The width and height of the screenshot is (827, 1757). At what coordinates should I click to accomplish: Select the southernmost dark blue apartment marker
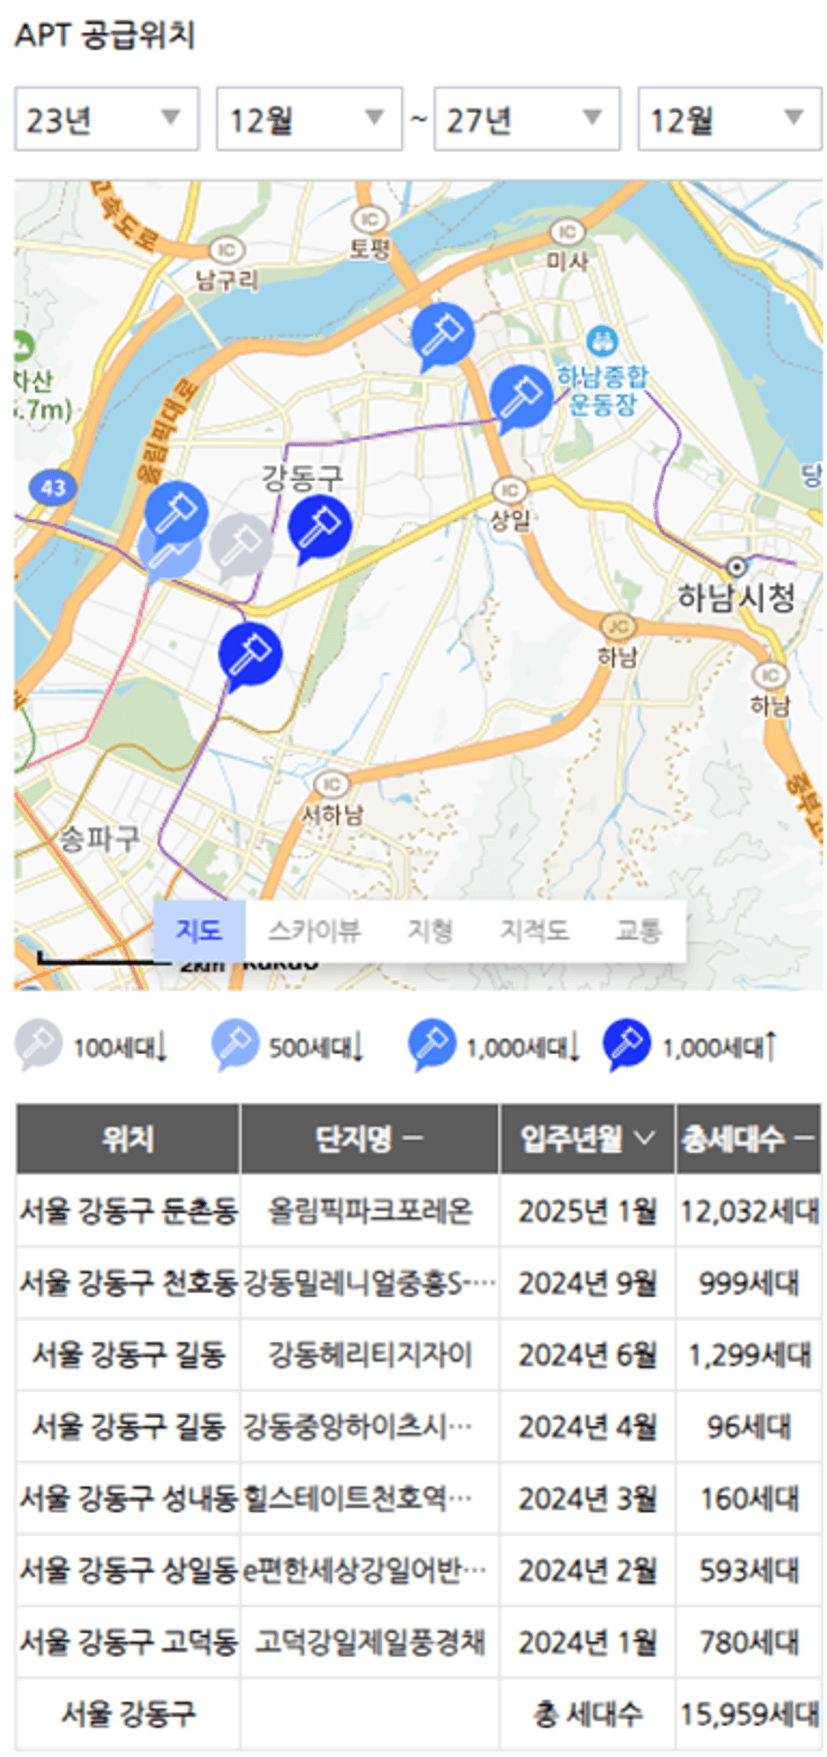[x=249, y=655]
